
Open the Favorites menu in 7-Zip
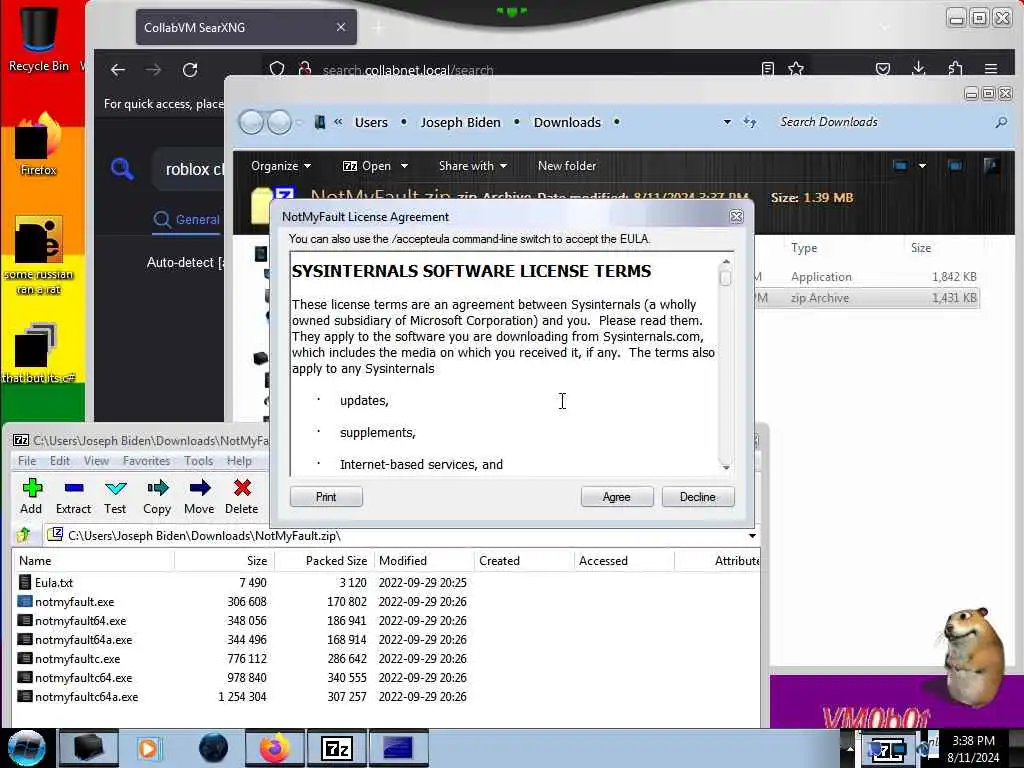(x=146, y=460)
